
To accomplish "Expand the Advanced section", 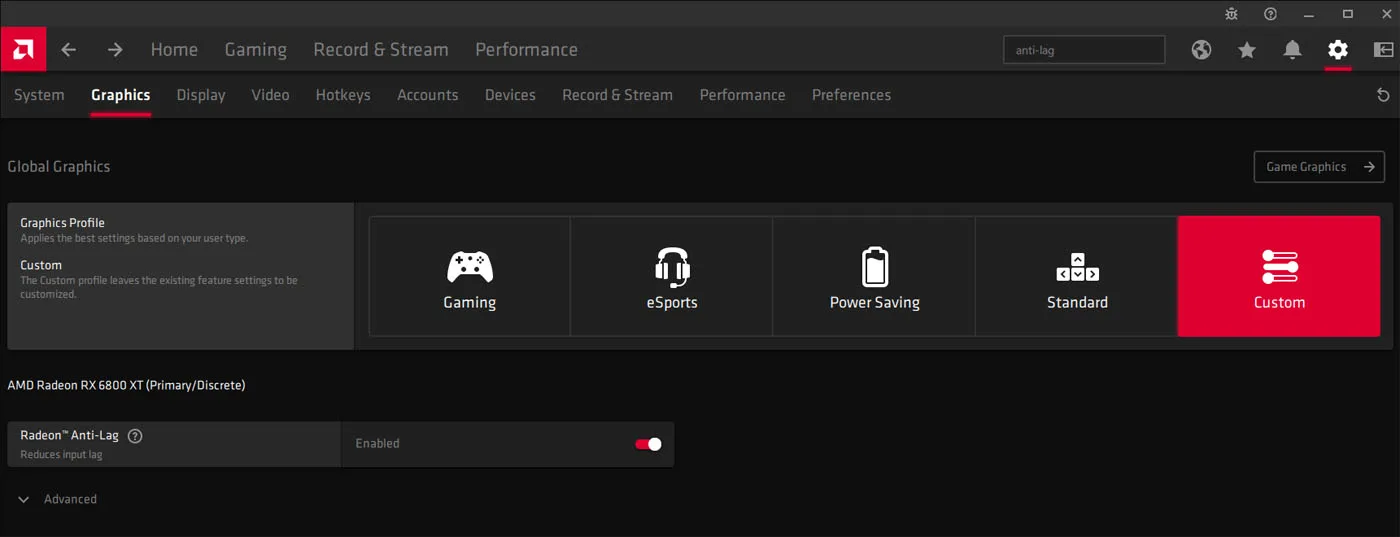I will [58, 499].
